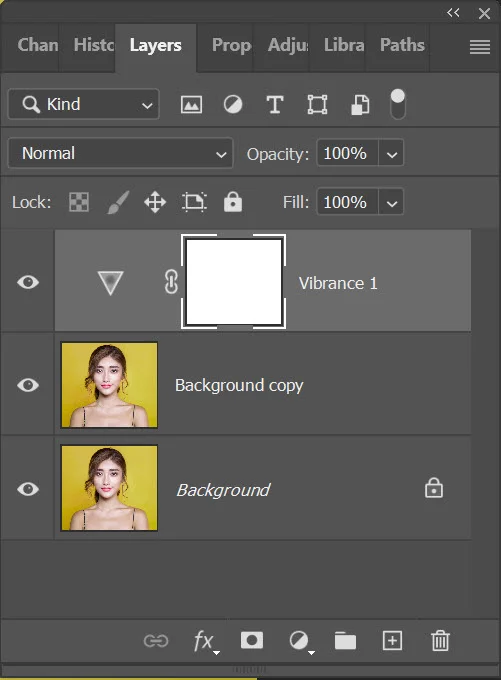The width and height of the screenshot is (501, 680).
Task: Select the Background copy layer thumbnail
Action: pyautogui.click(x=109, y=385)
